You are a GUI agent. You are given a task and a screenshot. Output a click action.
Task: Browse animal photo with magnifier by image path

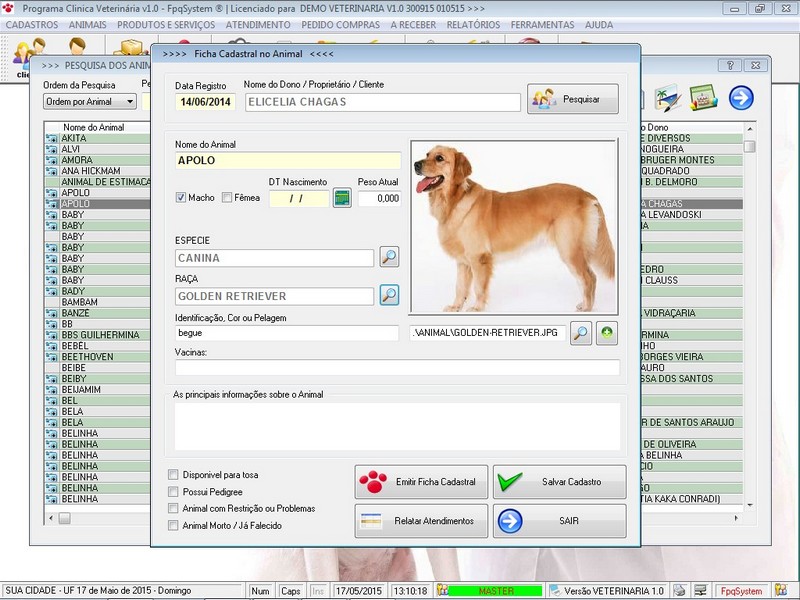click(581, 333)
